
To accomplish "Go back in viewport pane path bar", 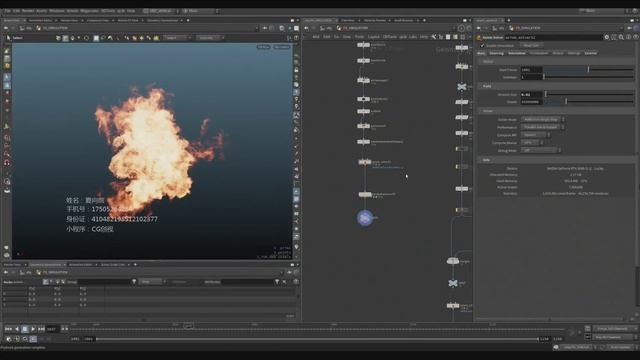I will click(6, 28).
